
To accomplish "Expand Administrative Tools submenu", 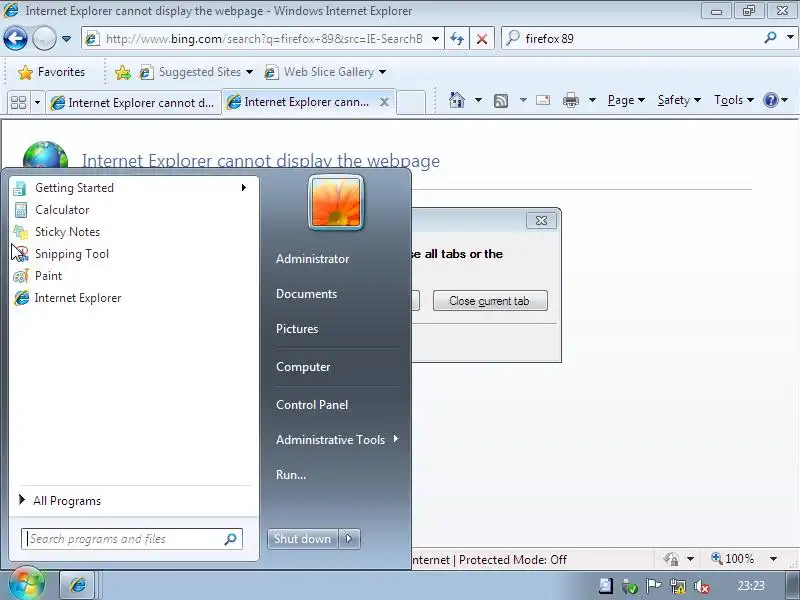I will 337,440.
